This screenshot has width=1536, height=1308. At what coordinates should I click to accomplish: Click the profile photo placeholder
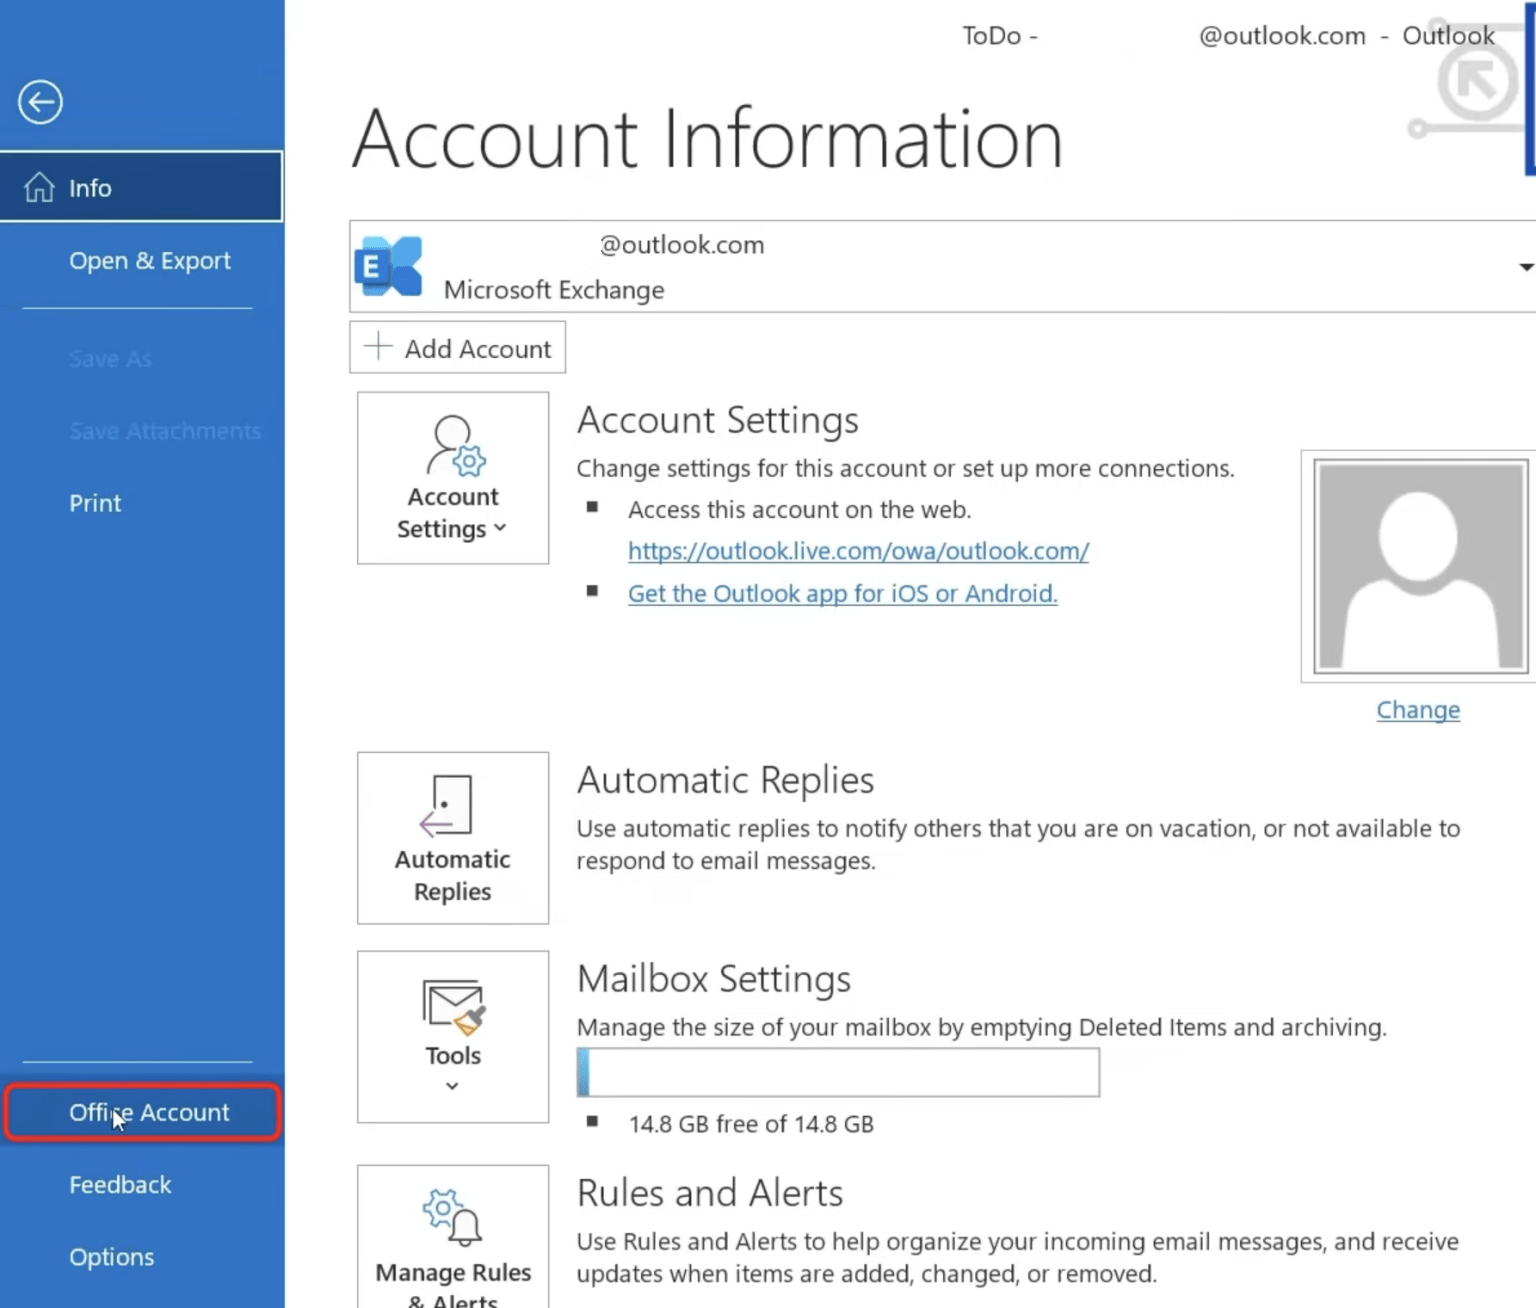[x=1417, y=567]
